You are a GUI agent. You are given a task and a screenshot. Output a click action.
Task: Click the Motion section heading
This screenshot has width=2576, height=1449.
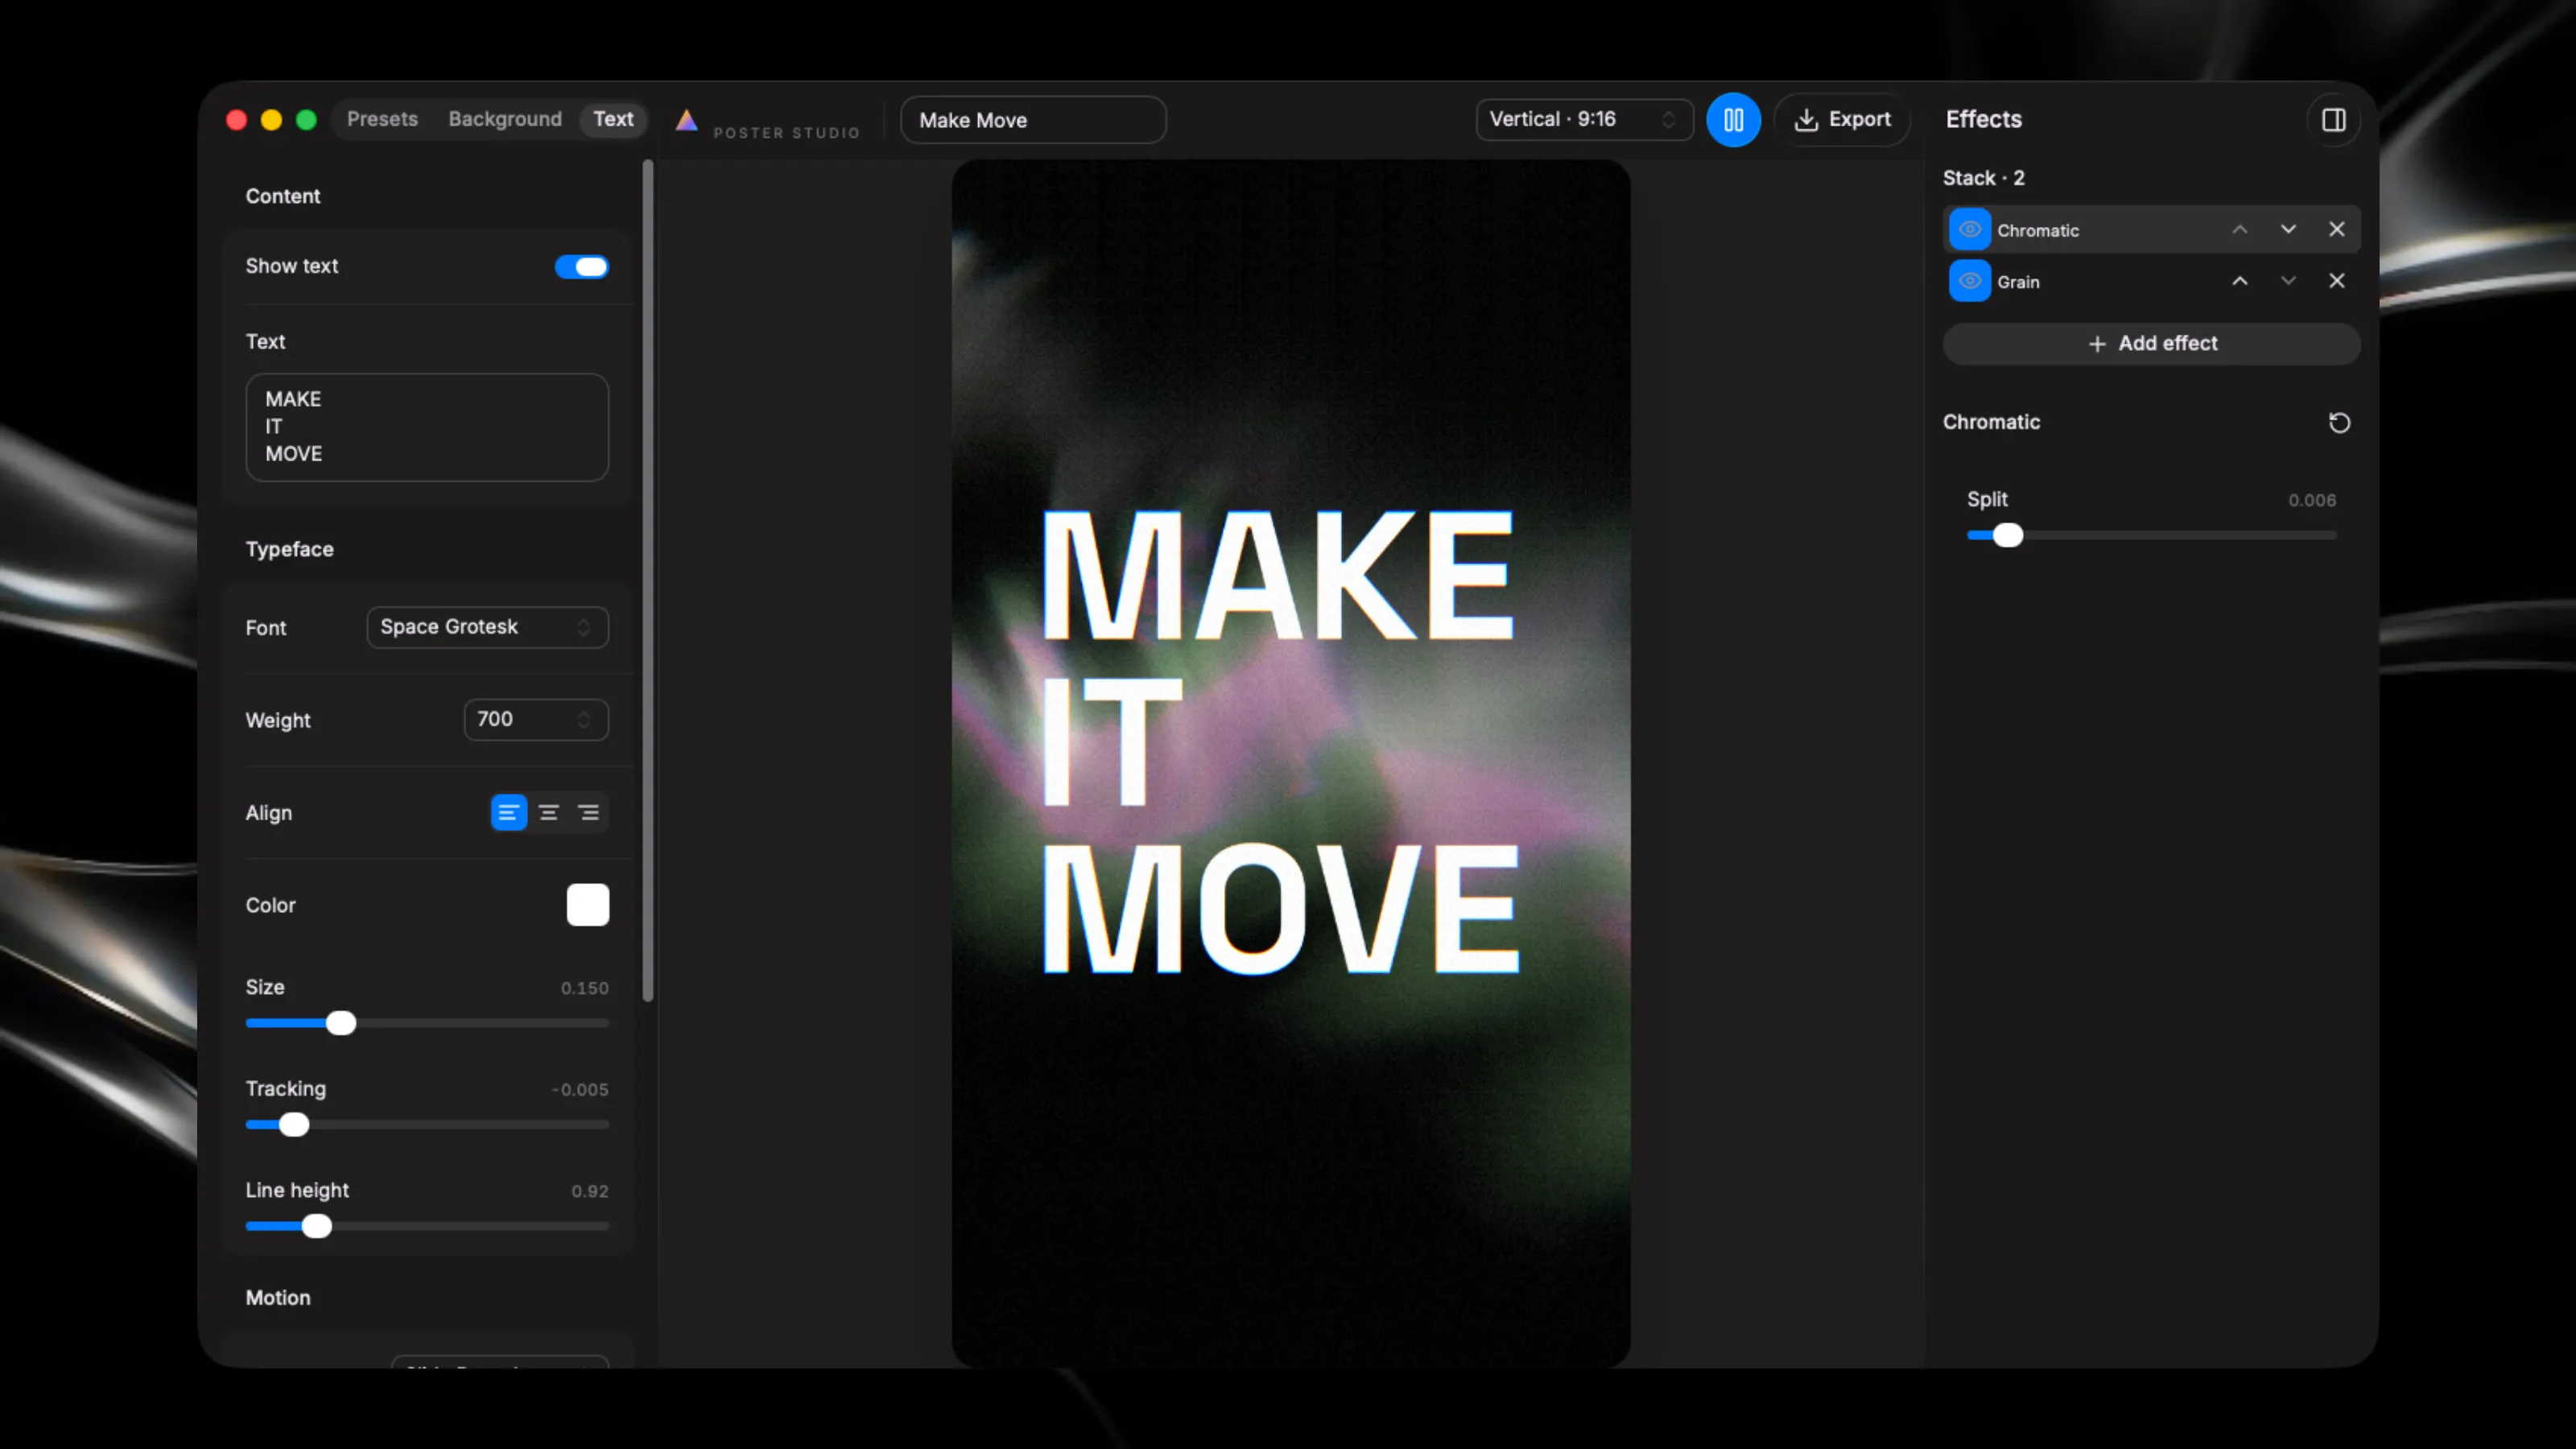[278, 1298]
